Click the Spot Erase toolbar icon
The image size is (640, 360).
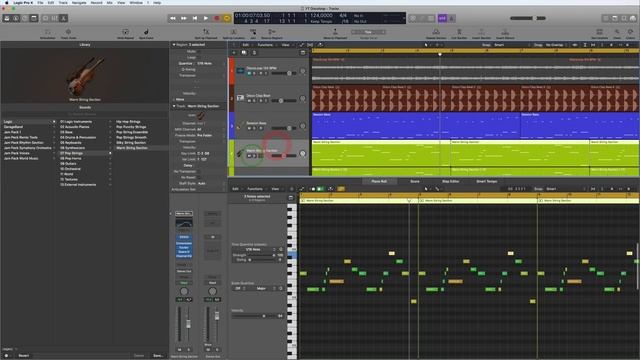[x=146, y=33]
